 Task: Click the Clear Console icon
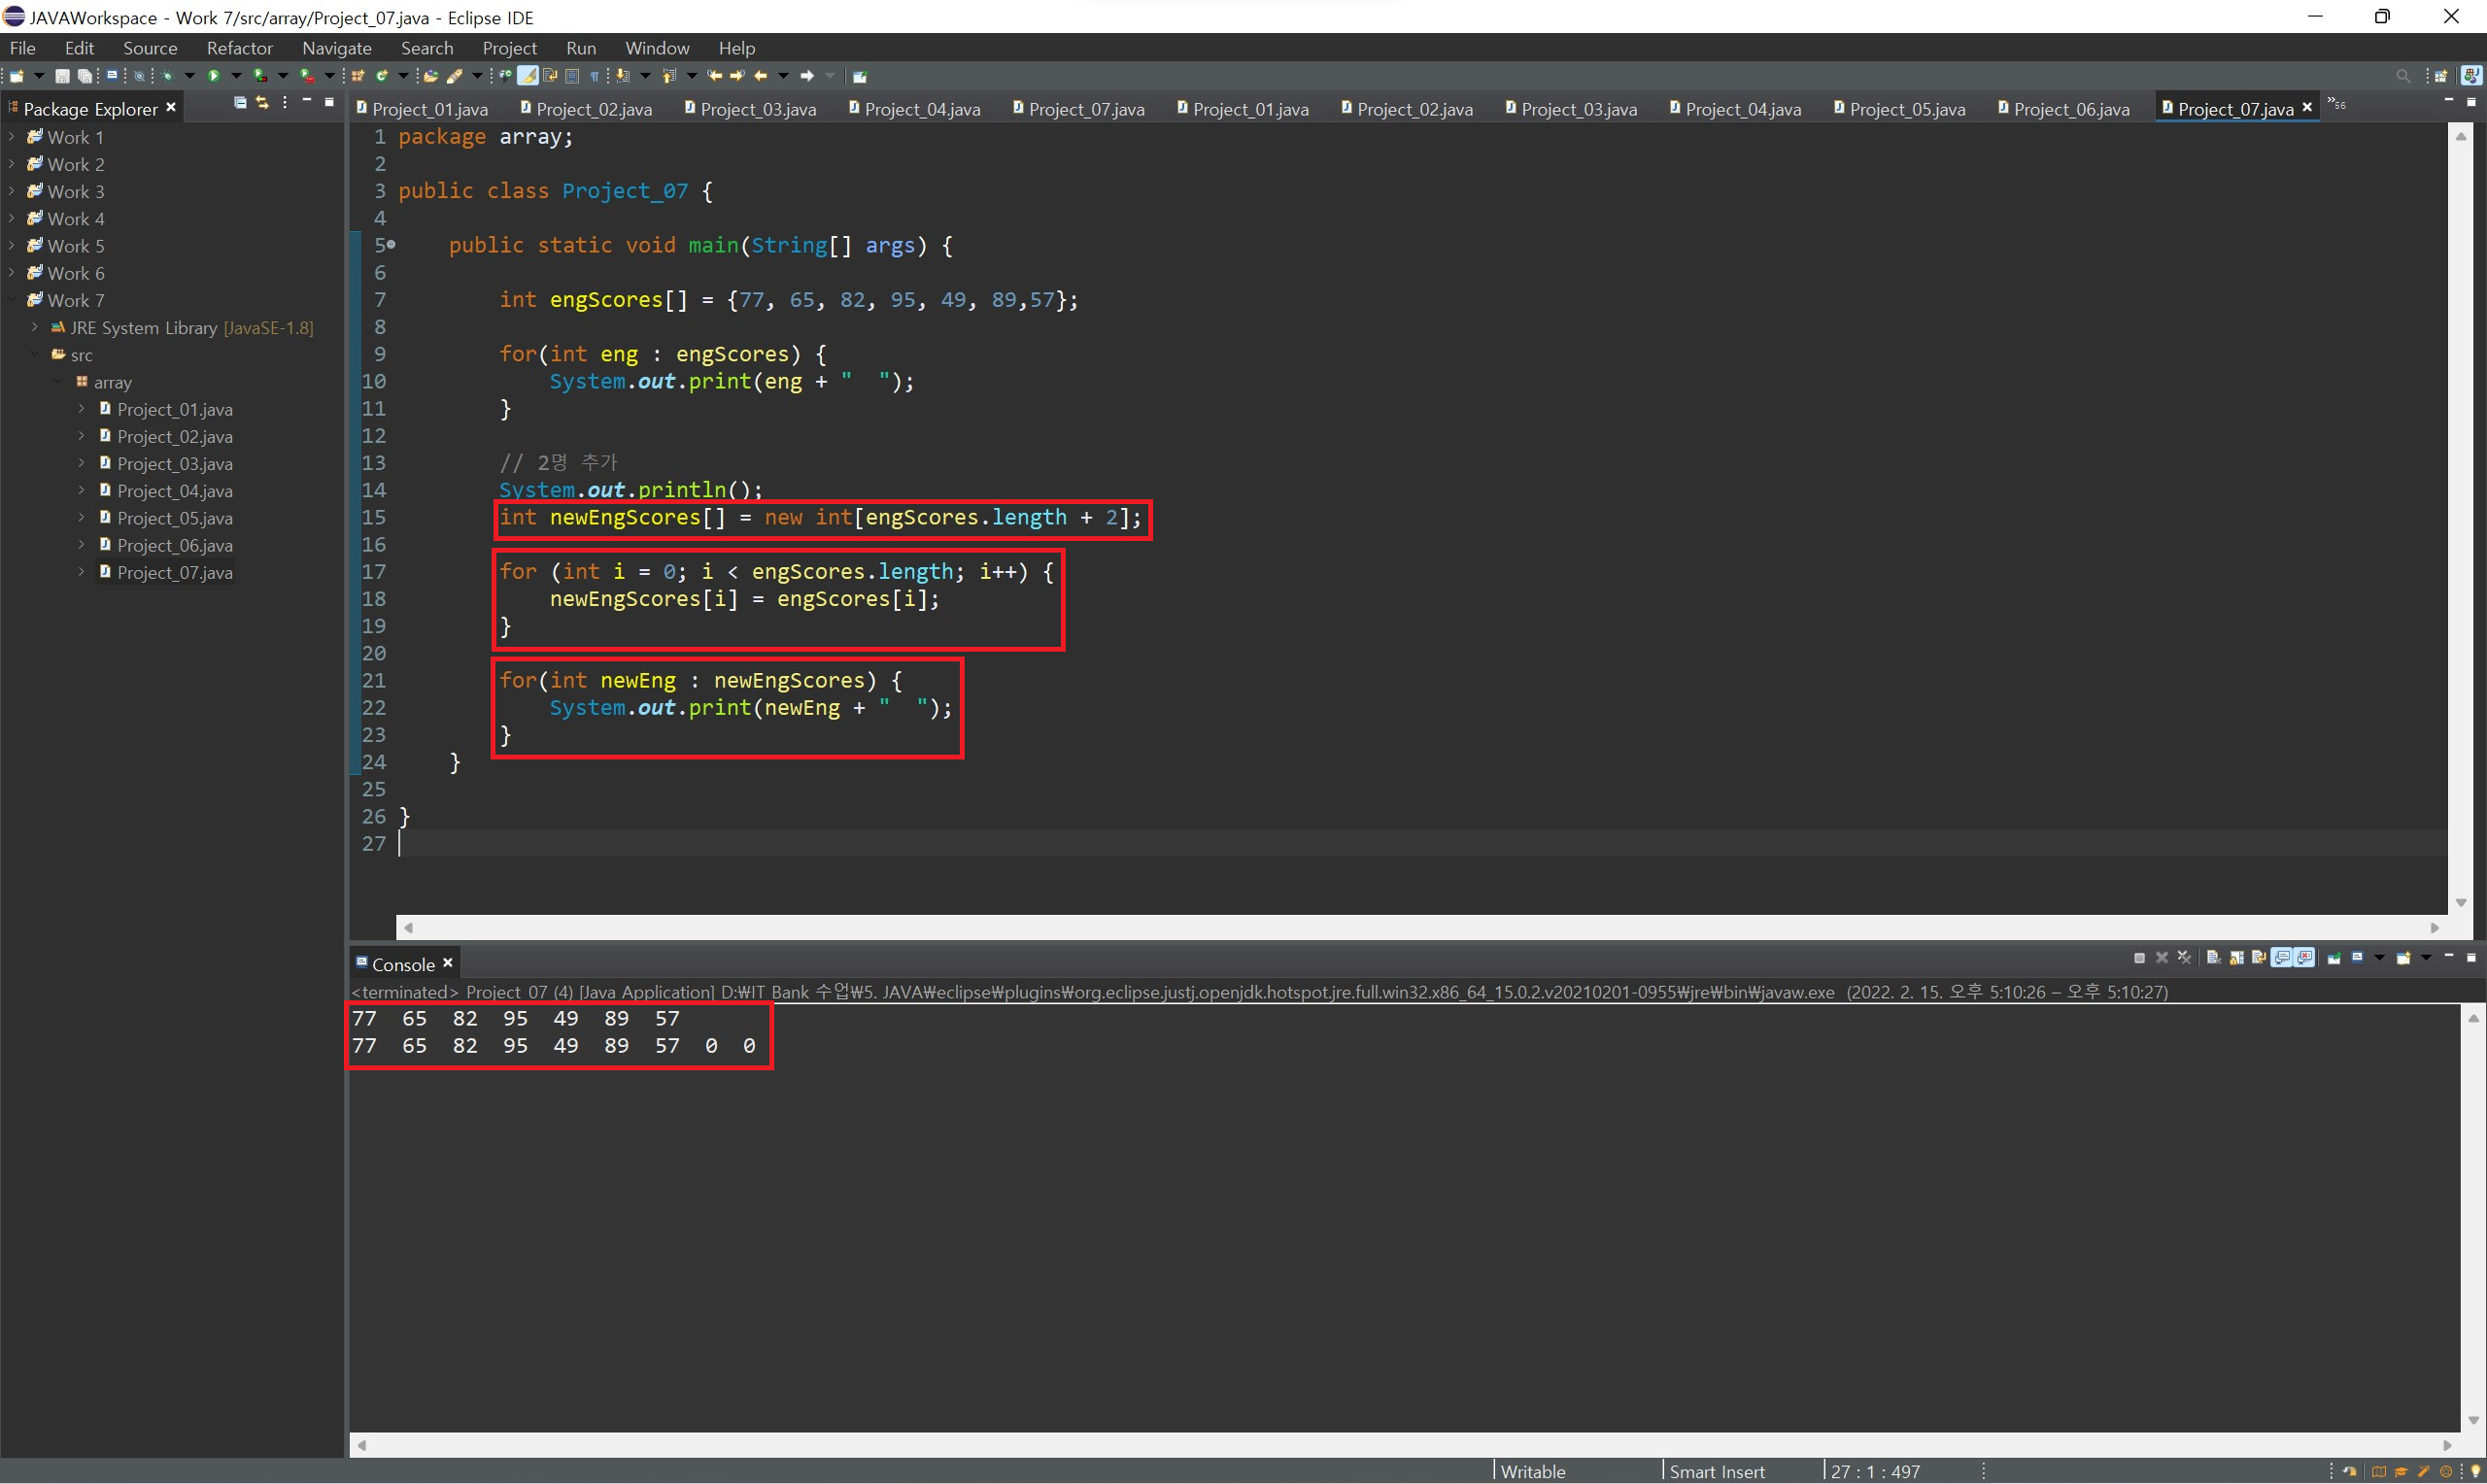[x=2214, y=958]
